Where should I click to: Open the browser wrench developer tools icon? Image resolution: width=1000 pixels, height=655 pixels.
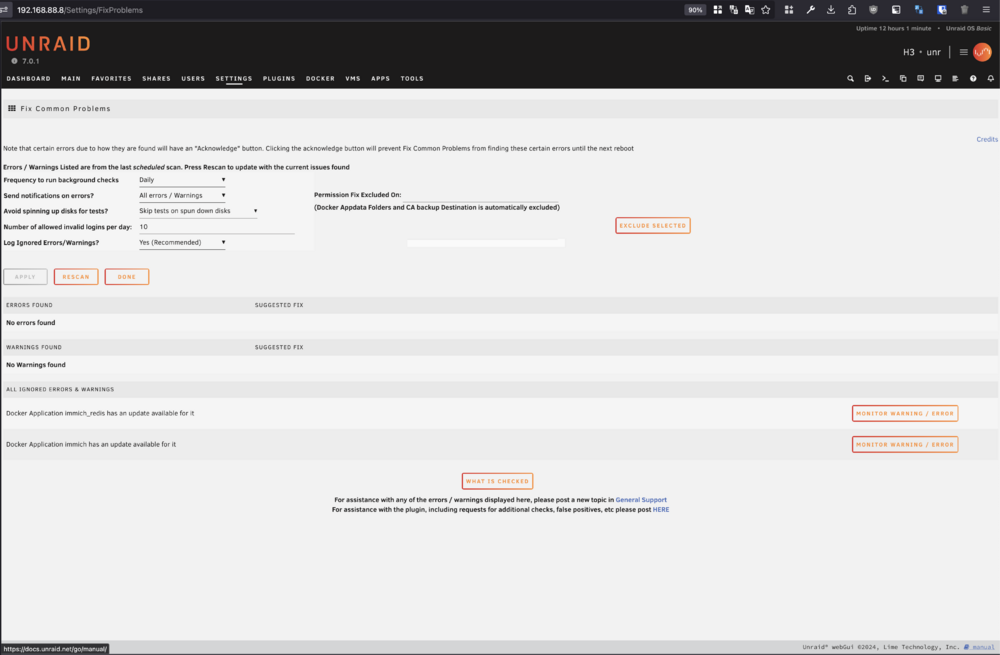pos(811,10)
